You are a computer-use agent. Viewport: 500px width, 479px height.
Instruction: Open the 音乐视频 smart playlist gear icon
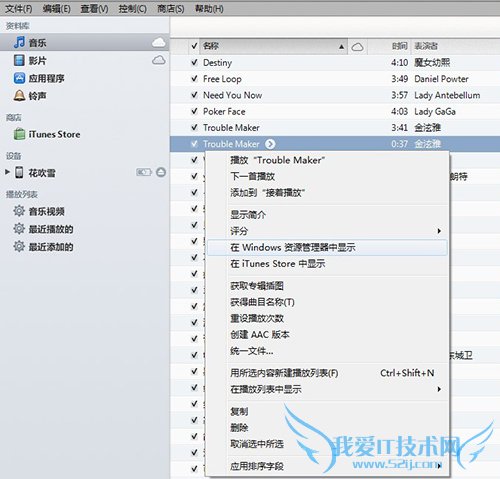pyautogui.click(x=19, y=211)
